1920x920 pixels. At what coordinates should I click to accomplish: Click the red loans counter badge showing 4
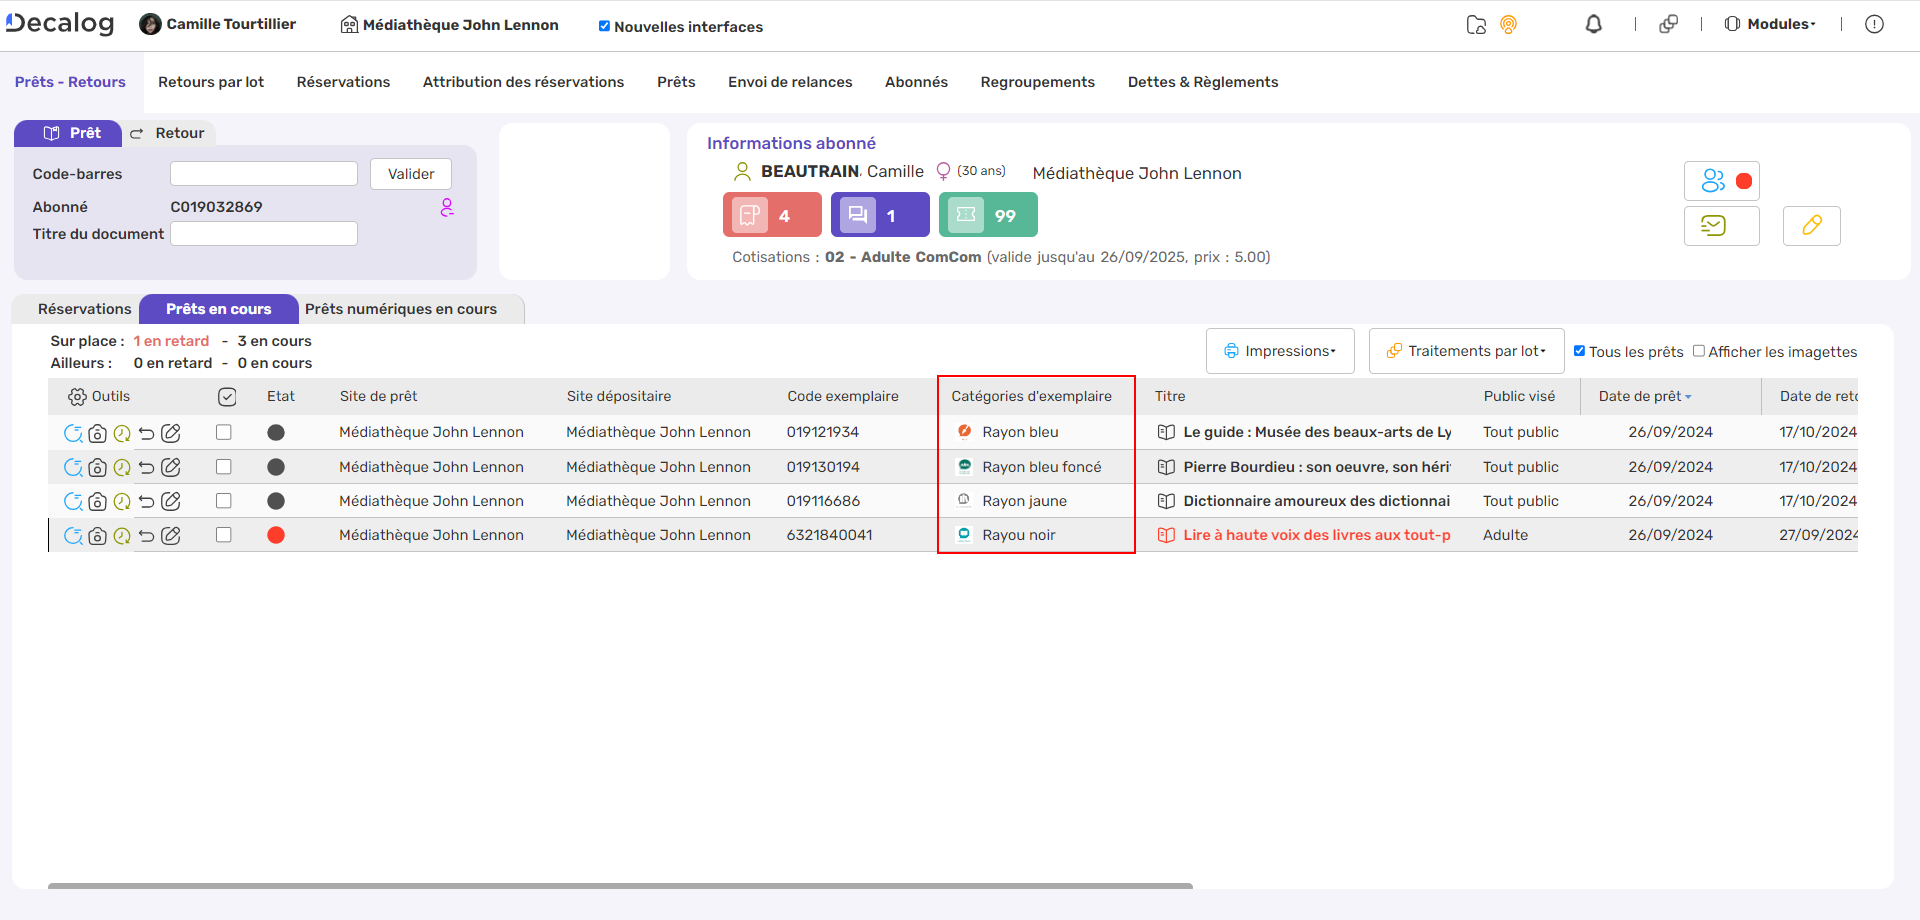[x=771, y=215]
